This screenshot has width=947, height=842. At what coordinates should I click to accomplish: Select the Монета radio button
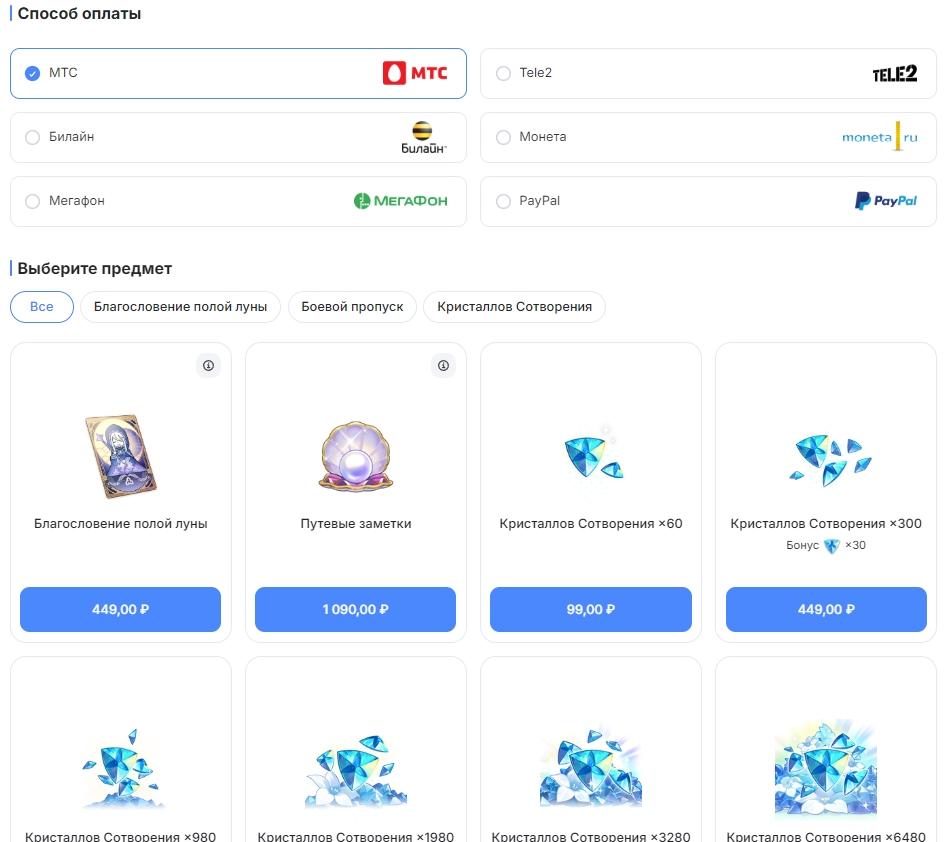point(503,137)
